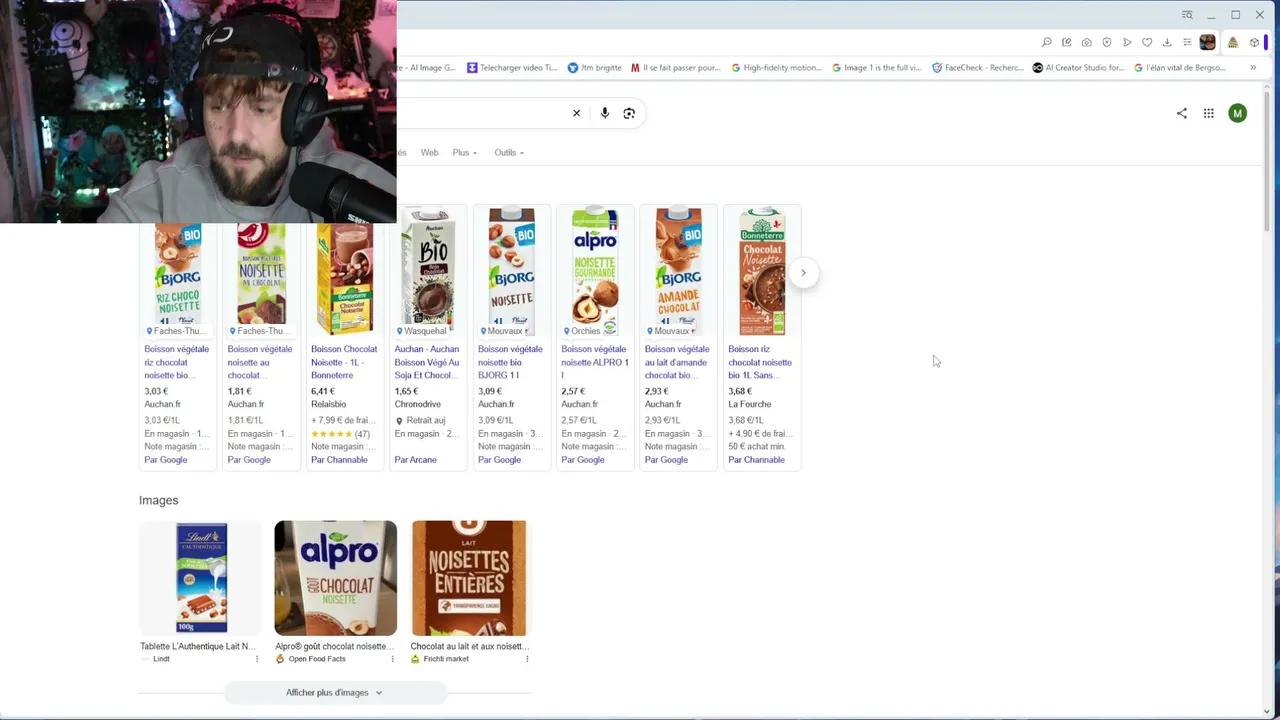The height and width of the screenshot is (720, 1280).
Task: Open the more options dots for the Lindt image
Action: pos(257,659)
